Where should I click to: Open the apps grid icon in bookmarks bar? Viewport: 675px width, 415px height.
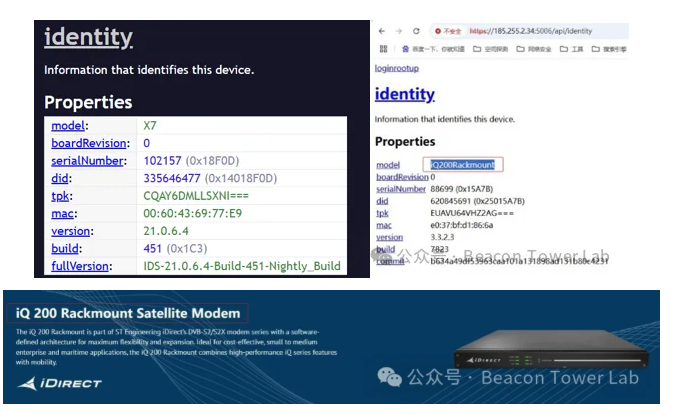coord(384,49)
